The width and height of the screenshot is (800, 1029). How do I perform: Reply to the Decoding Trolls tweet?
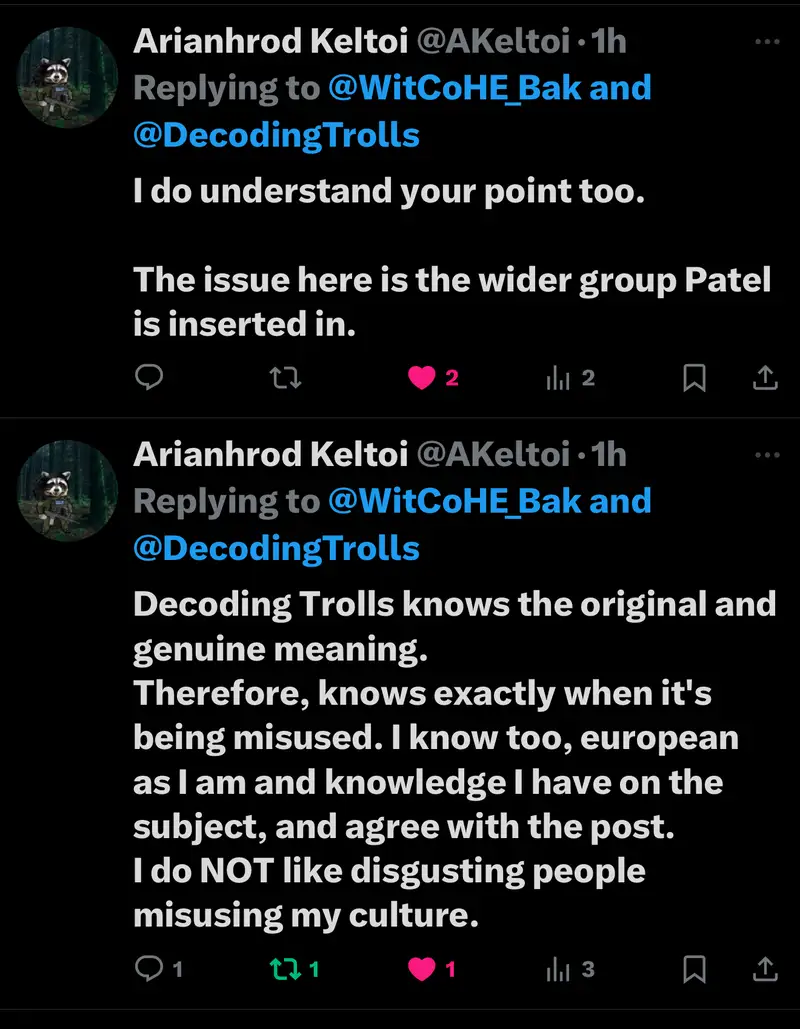click(149, 968)
